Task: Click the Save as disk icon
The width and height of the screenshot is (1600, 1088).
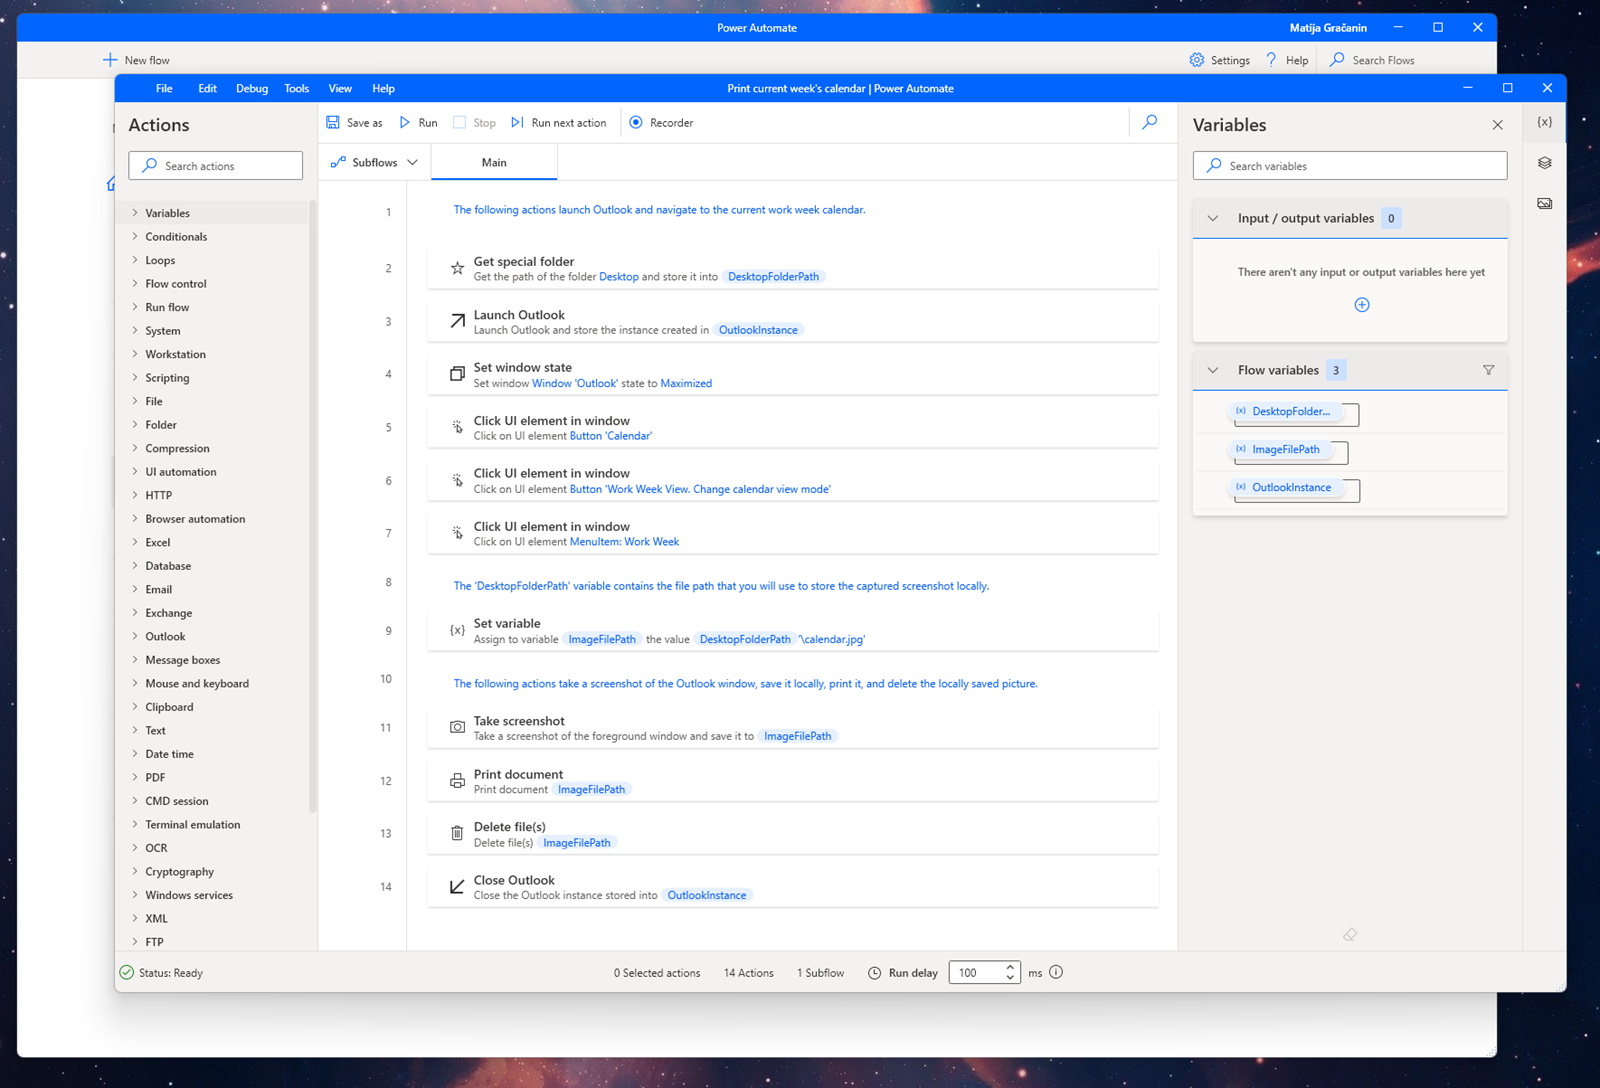Action: [x=333, y=123]
